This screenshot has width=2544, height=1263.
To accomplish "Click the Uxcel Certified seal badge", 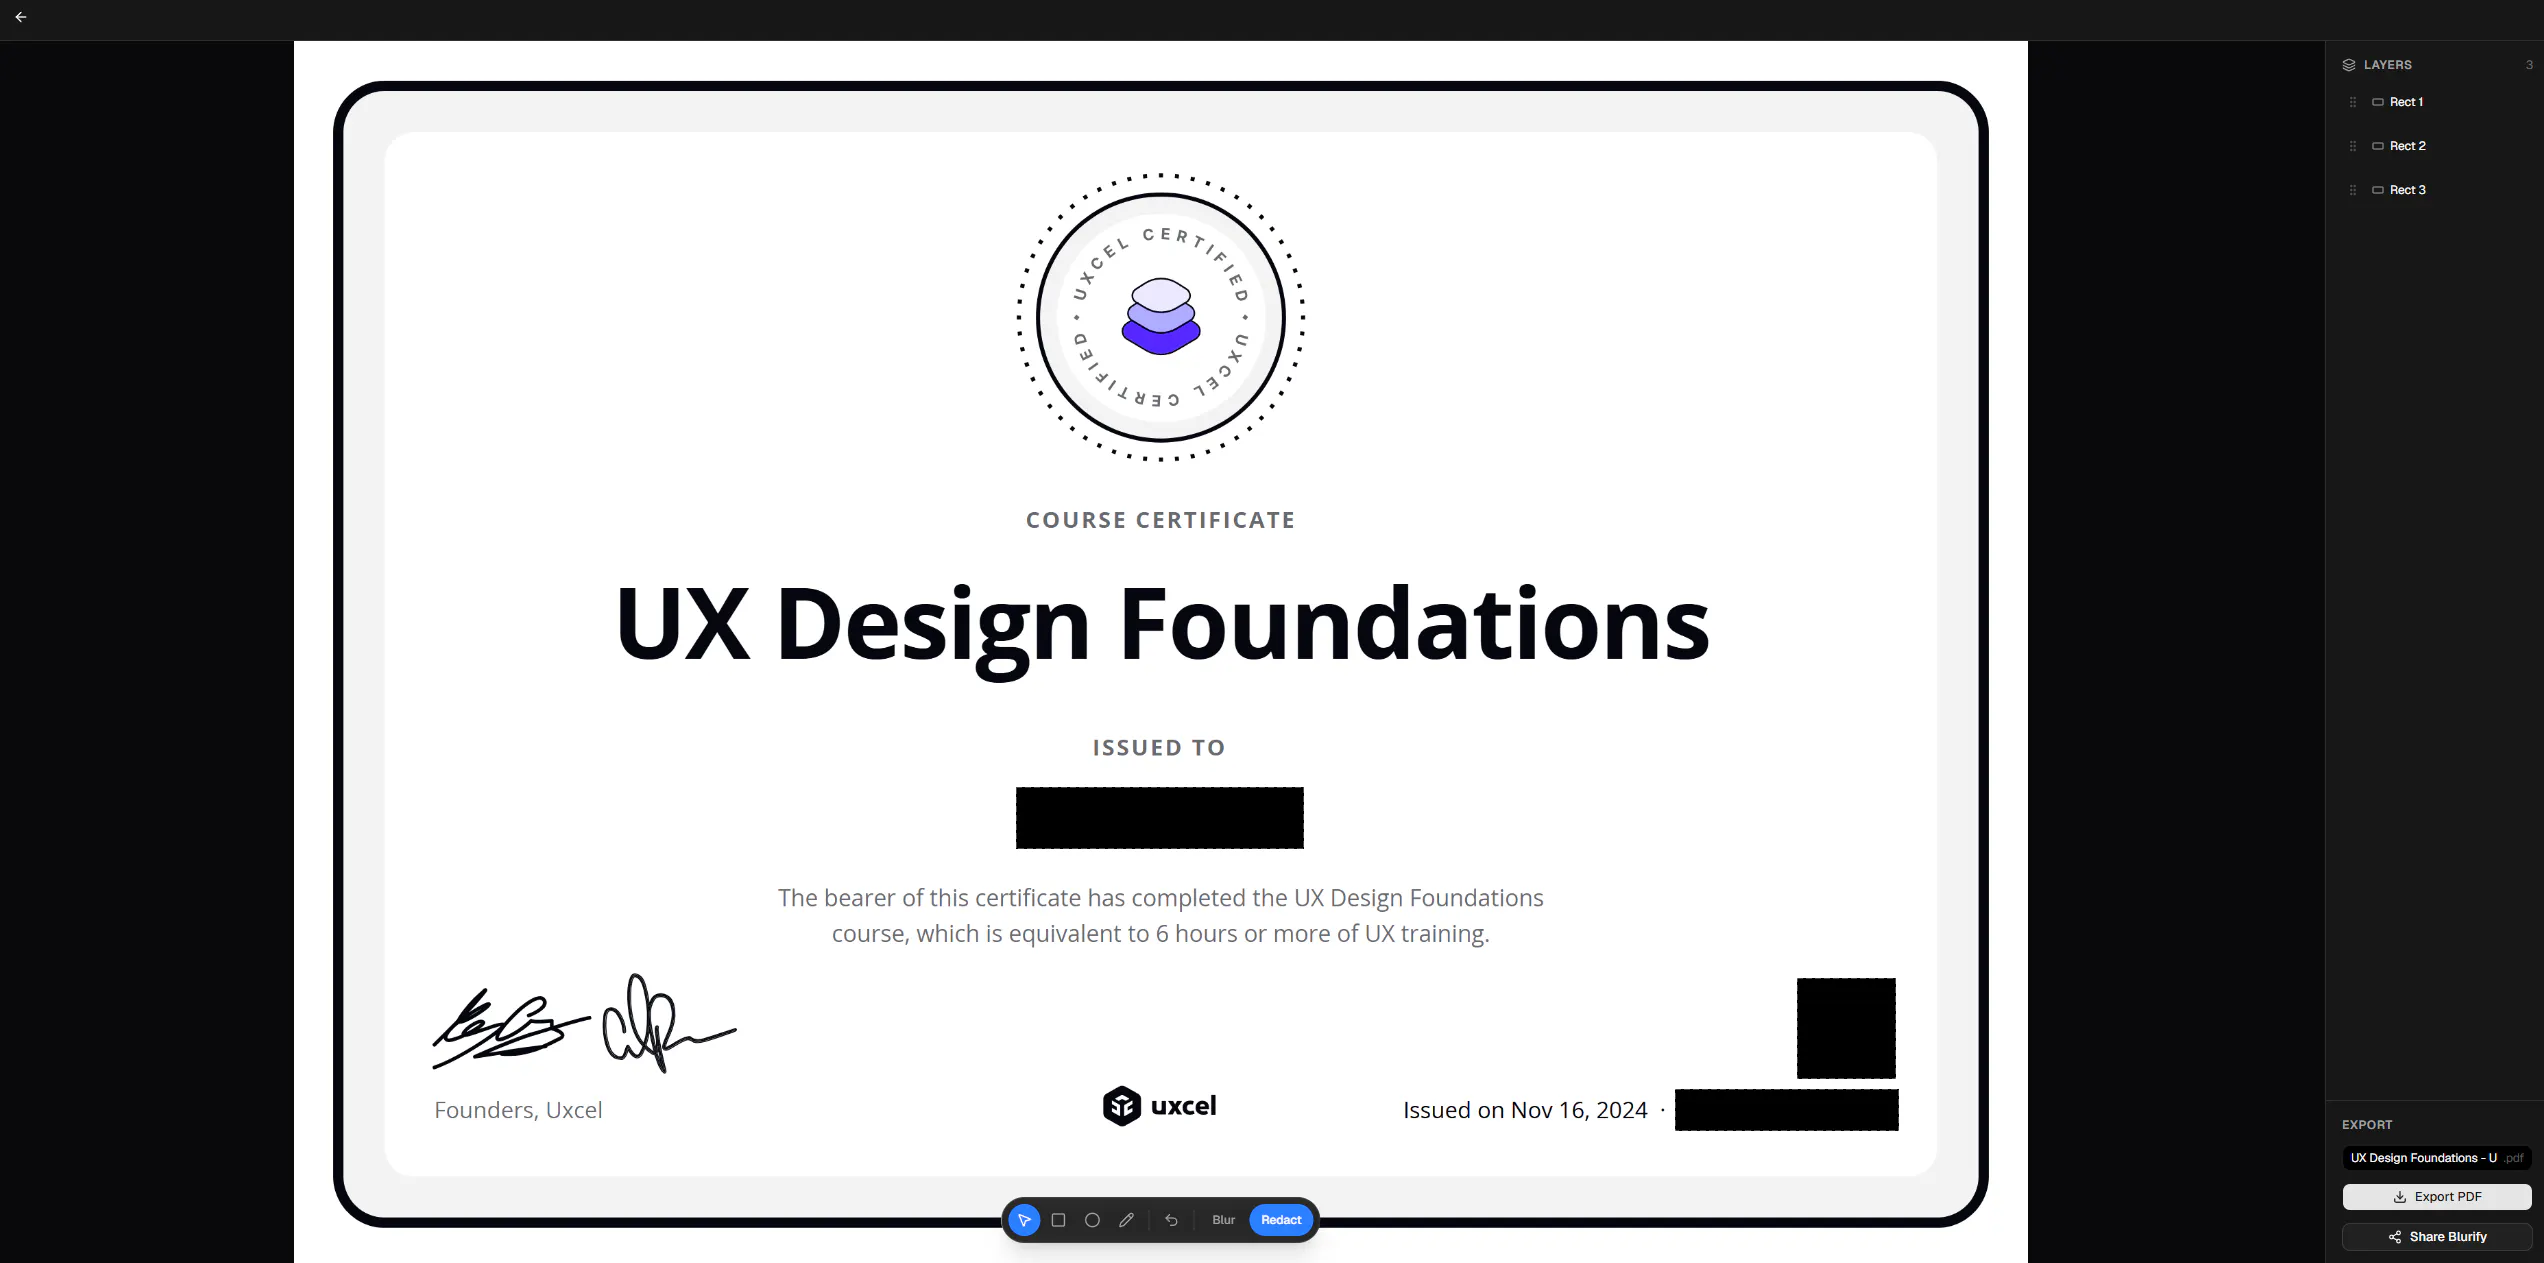I will [x=1161, y=317].
